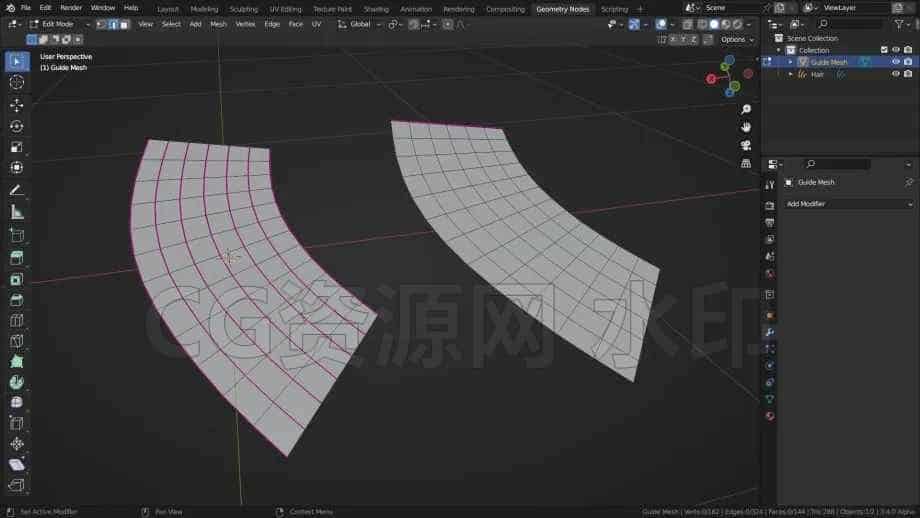Open the Mesh menu
This screenshot has width=920, height=518.
point(218,25)
